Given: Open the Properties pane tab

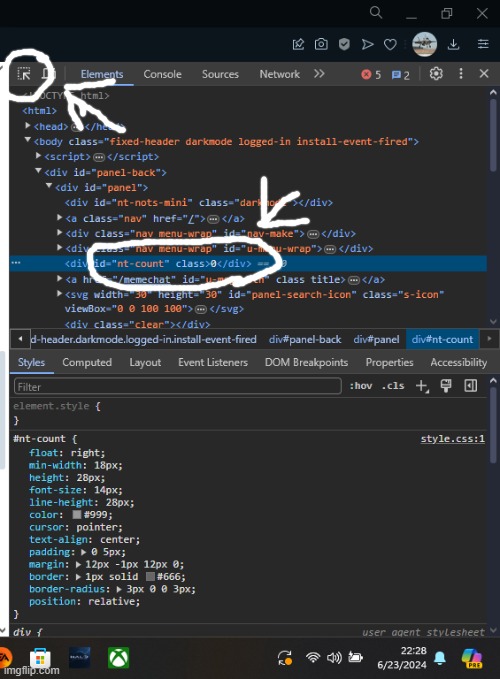Looking at the screenshot, I should [390, 362].
